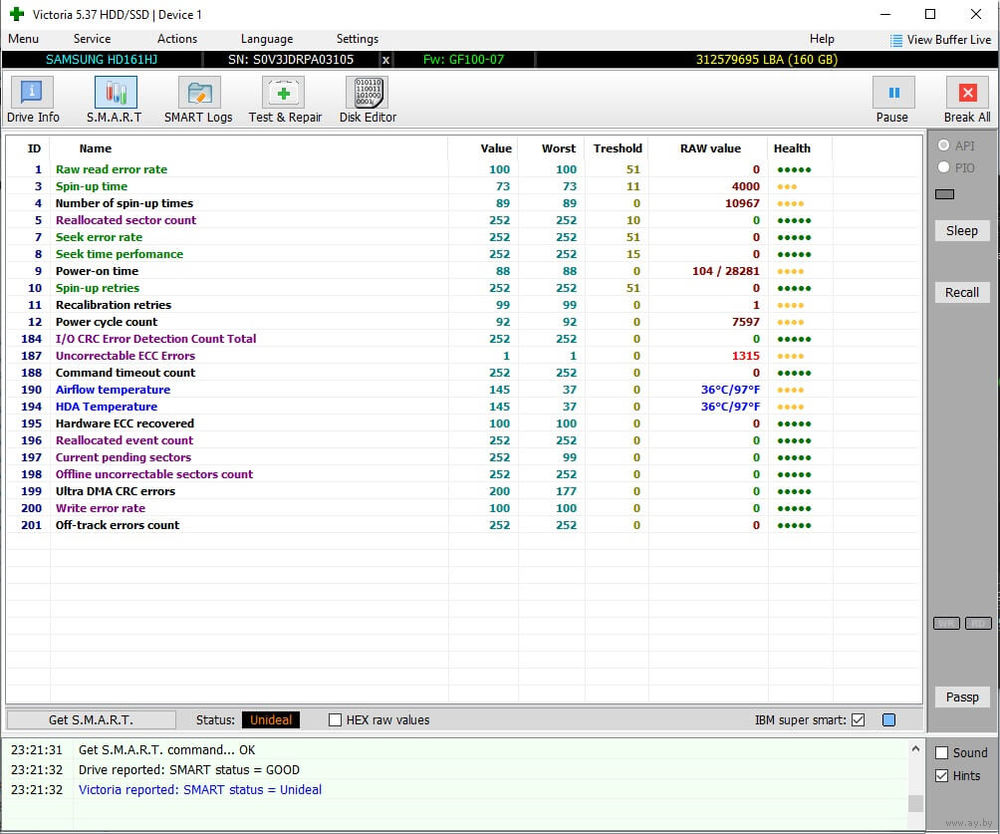Click the x next to serial number
The height and width of the screenshot is (834, 1000).
385,60
